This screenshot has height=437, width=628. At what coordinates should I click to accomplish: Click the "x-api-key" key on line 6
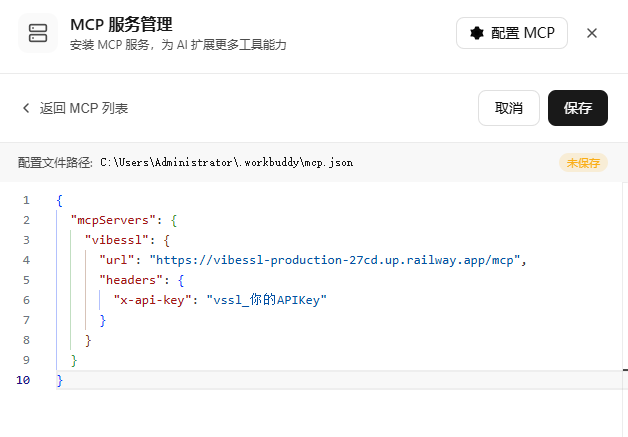152,300
